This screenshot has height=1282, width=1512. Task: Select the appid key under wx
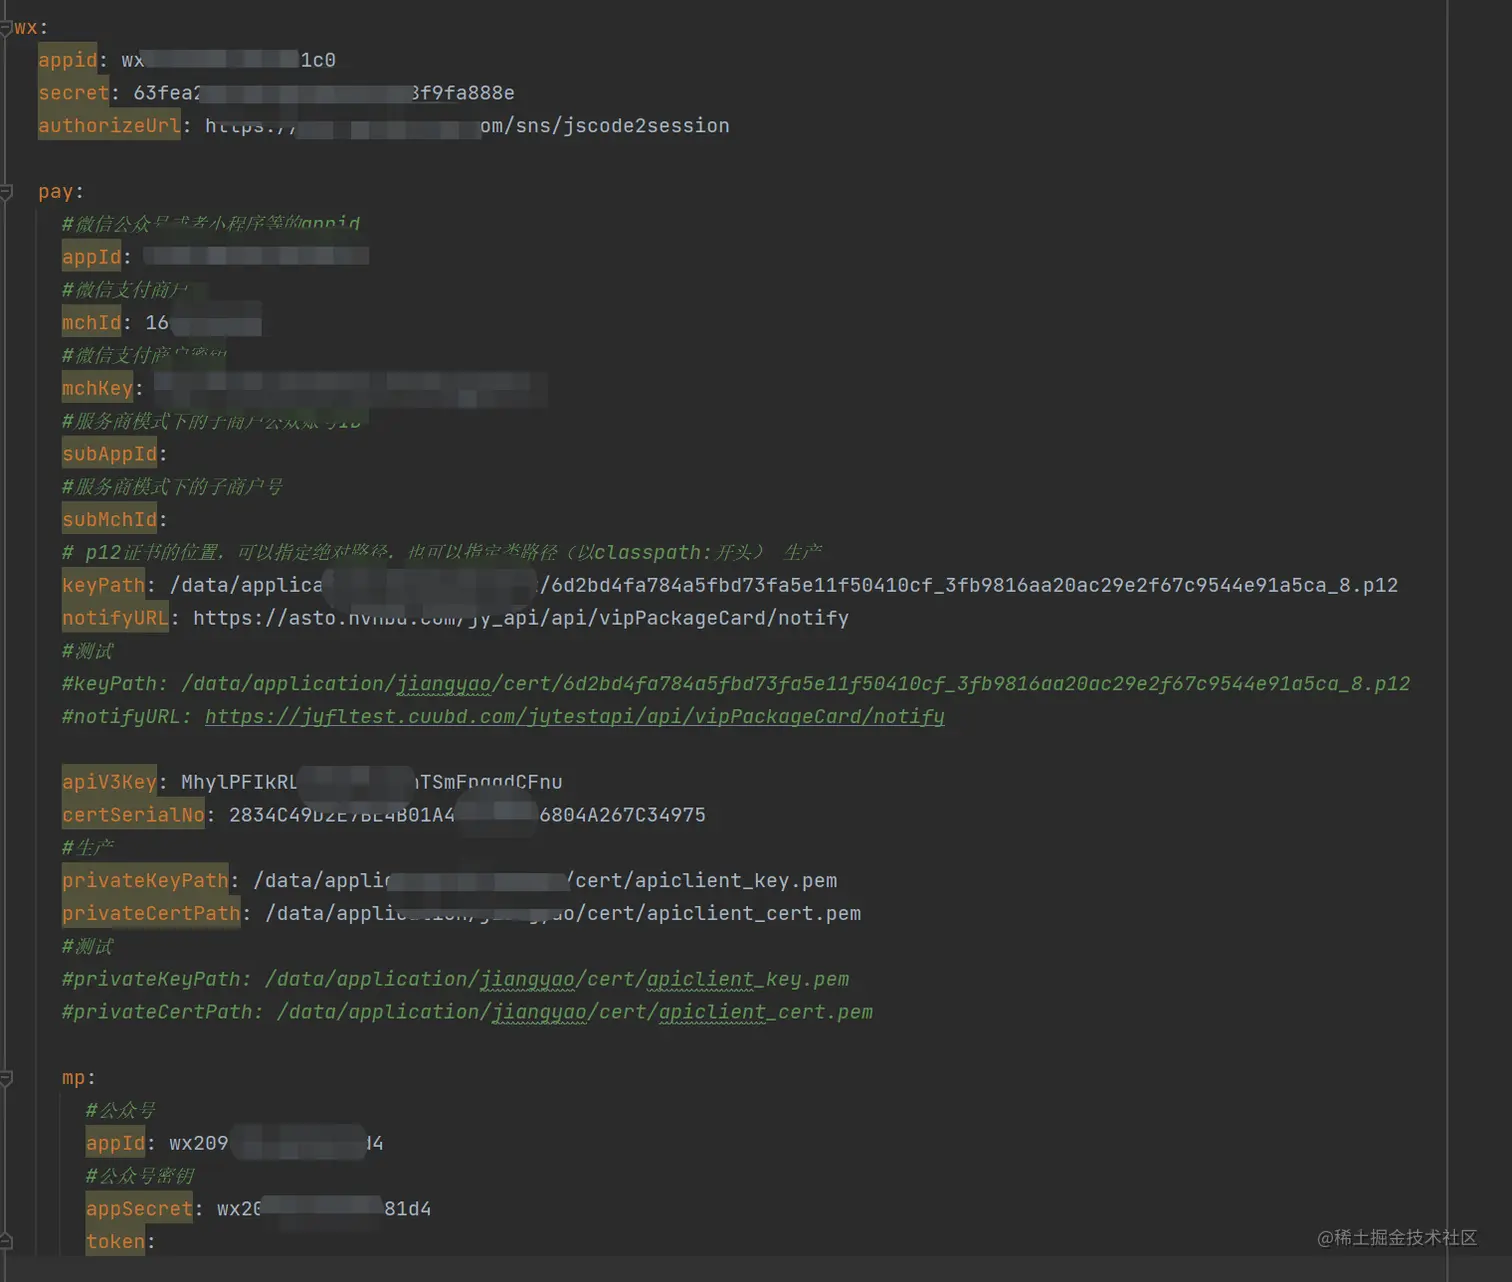[68, 60]
